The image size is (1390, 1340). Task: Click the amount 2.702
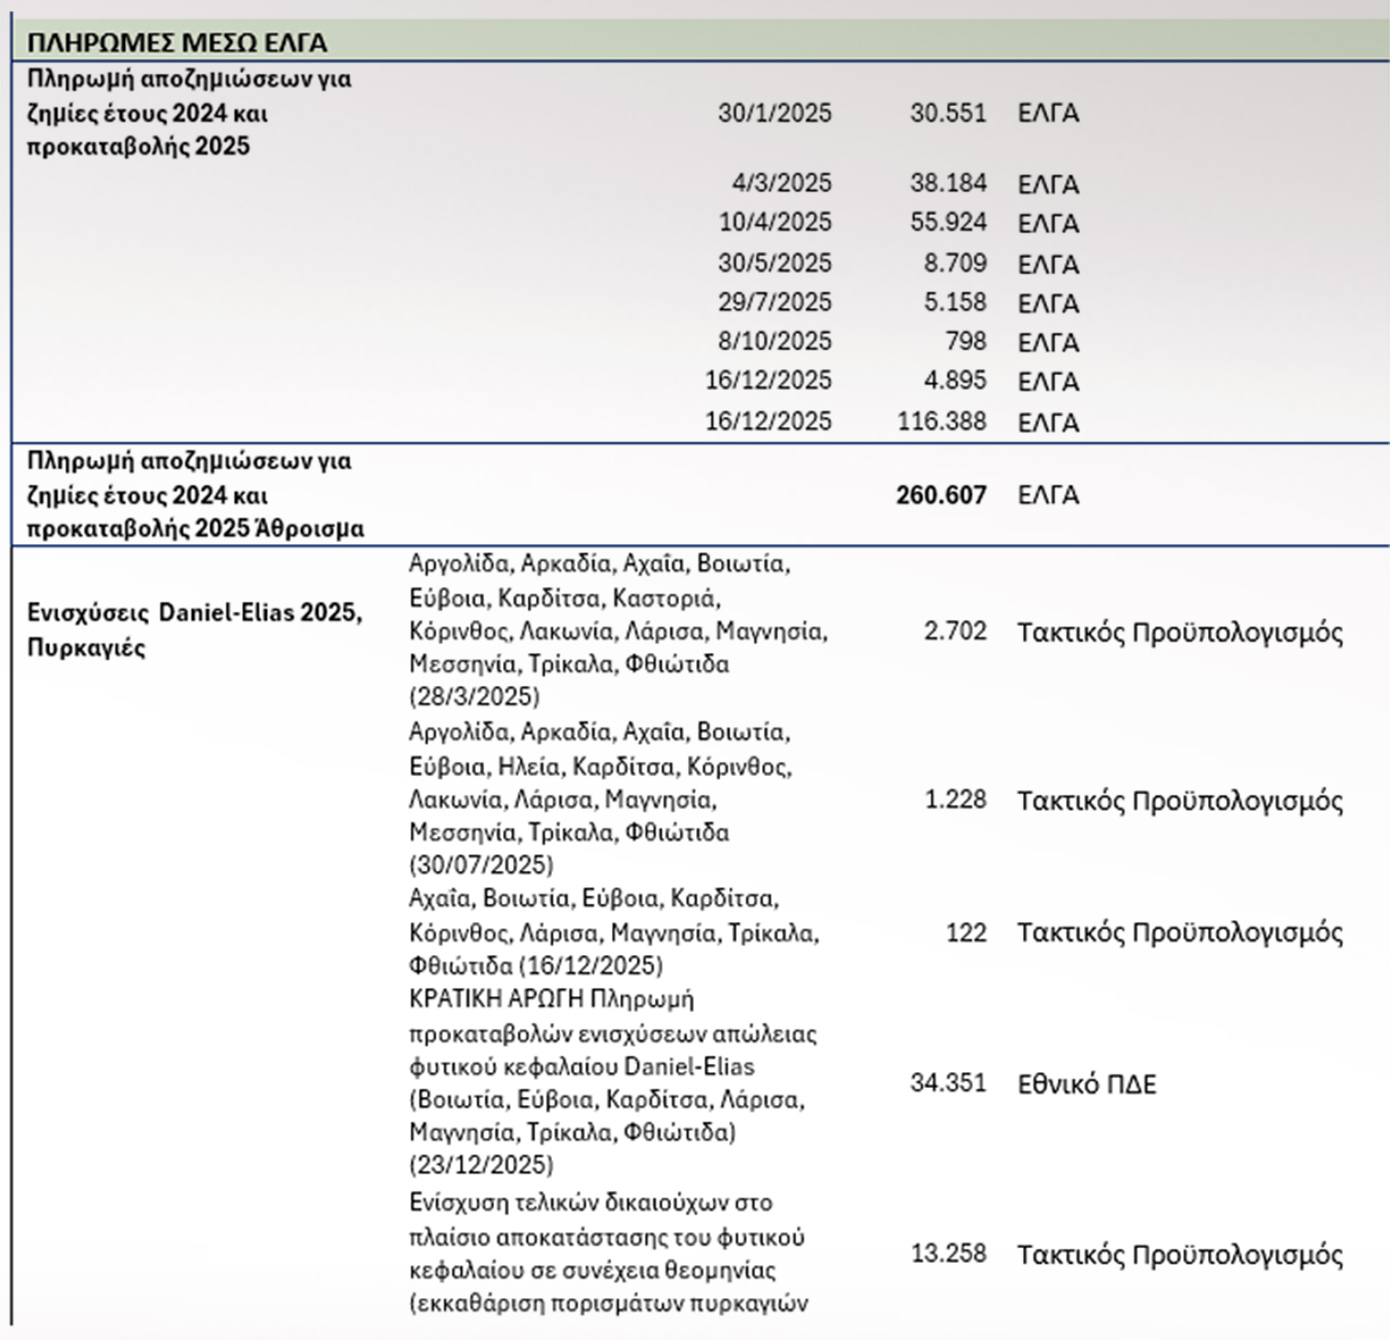click(x=954, y=631)
